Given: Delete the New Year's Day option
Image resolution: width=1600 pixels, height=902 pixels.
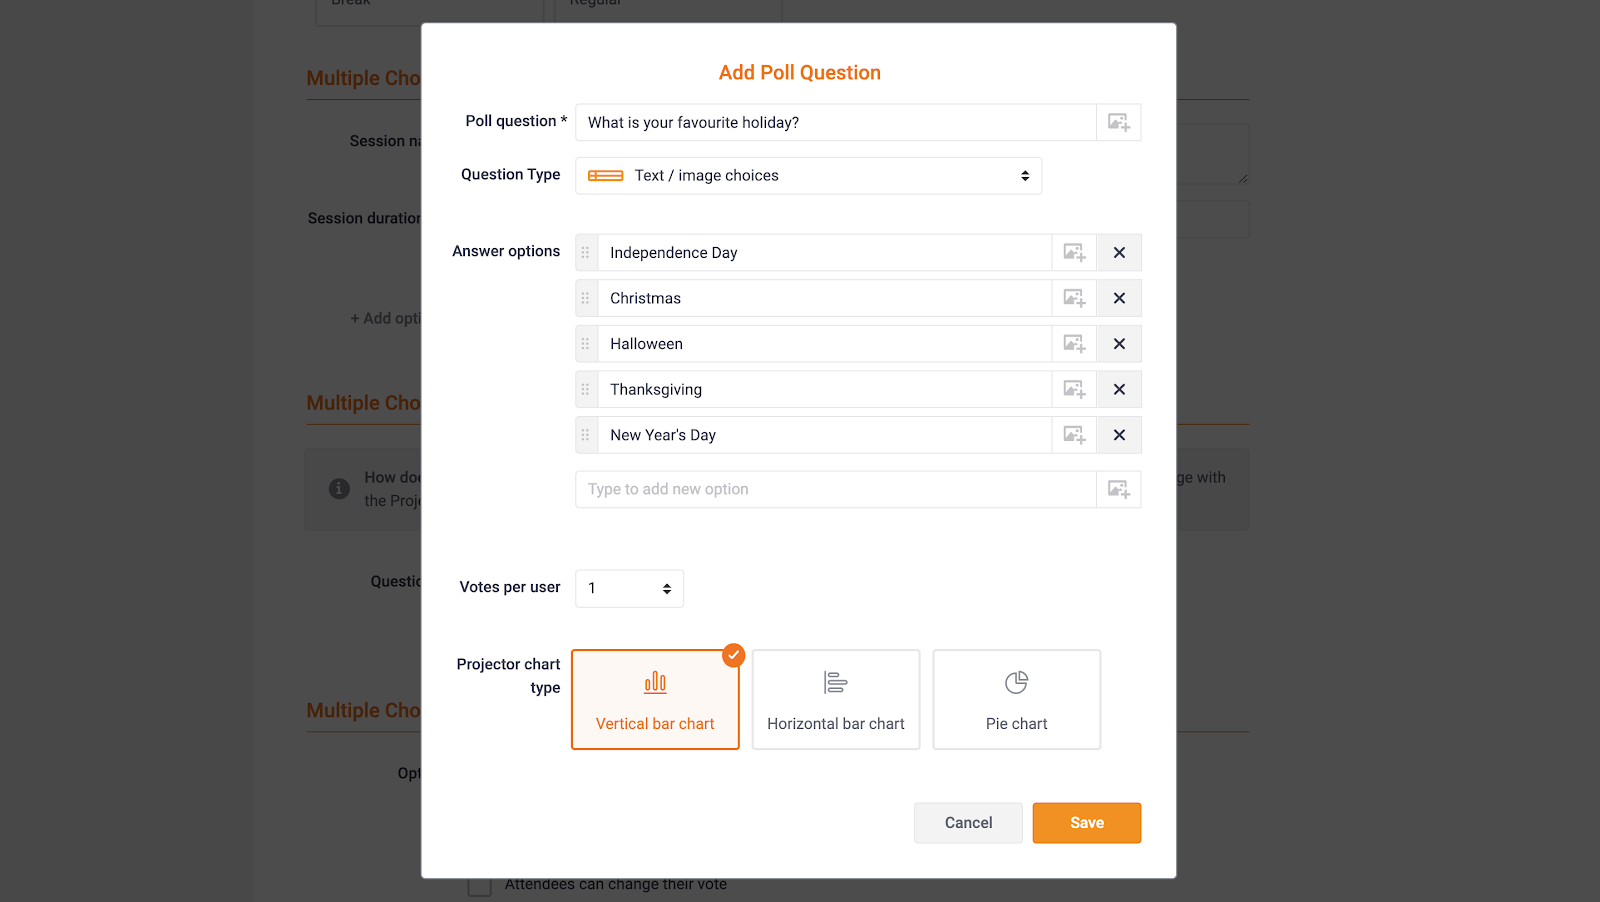Looking at the screenshot, I should click(x=1119, y=435).
